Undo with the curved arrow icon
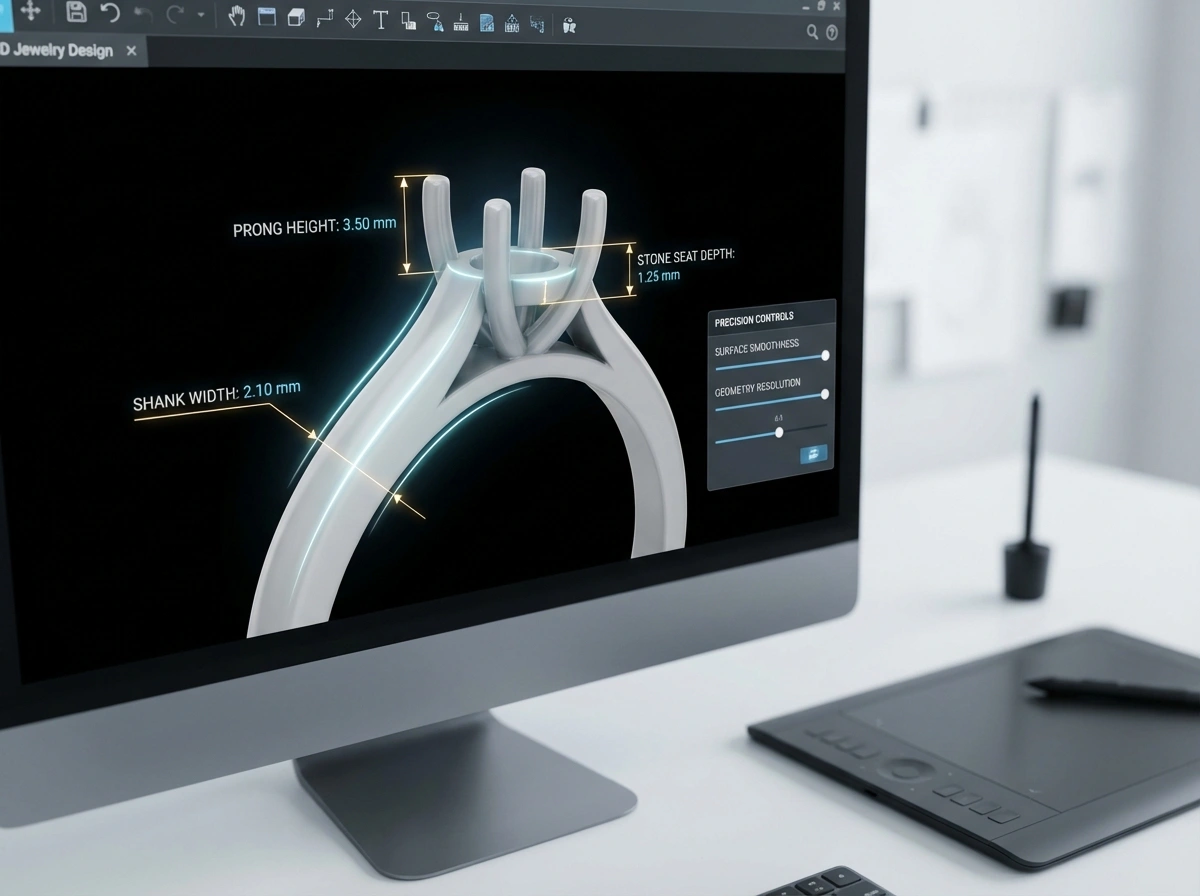Screen dimensions: 1200x896 pyautogui.click(x=110, y=13)
